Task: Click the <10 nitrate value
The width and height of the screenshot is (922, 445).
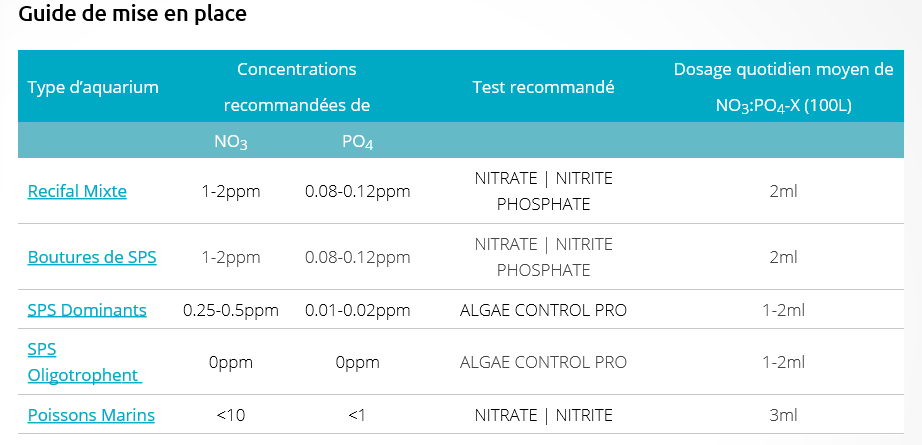Action: pyautogui.click(x=230, y=415)
